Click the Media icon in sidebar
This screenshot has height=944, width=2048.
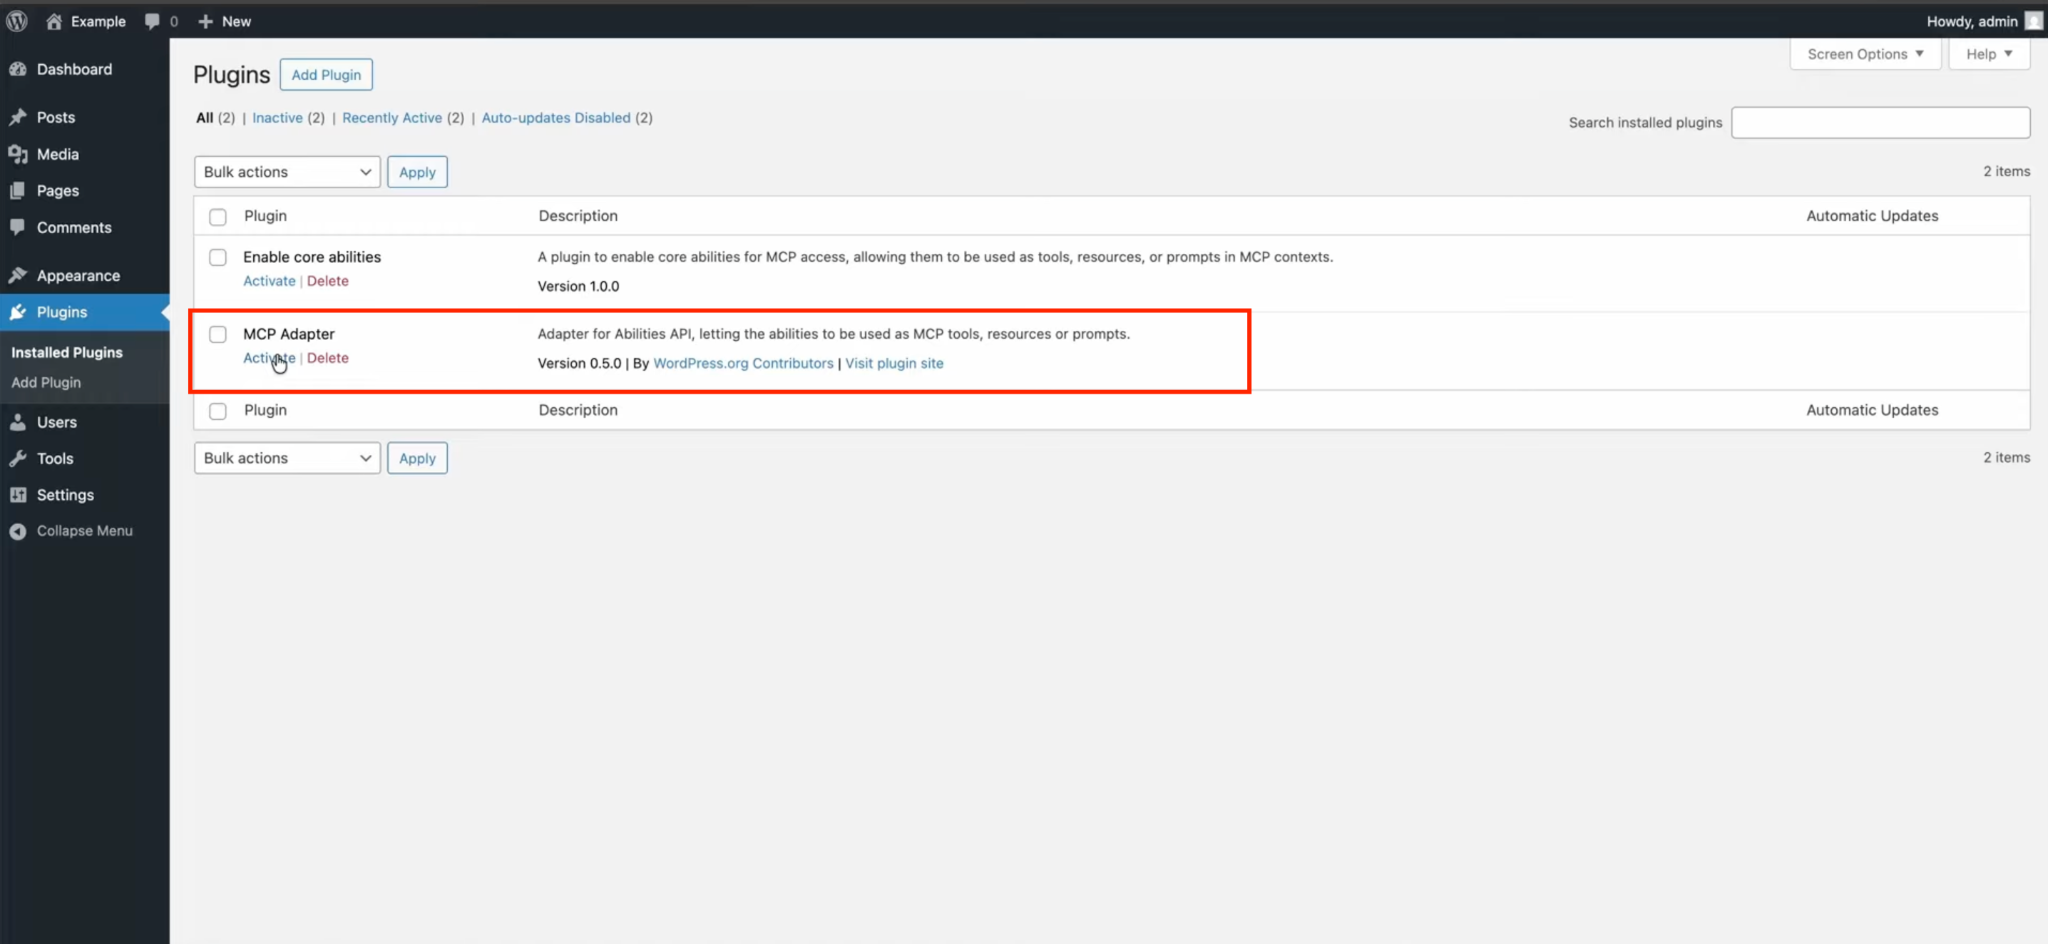point(18,154)
